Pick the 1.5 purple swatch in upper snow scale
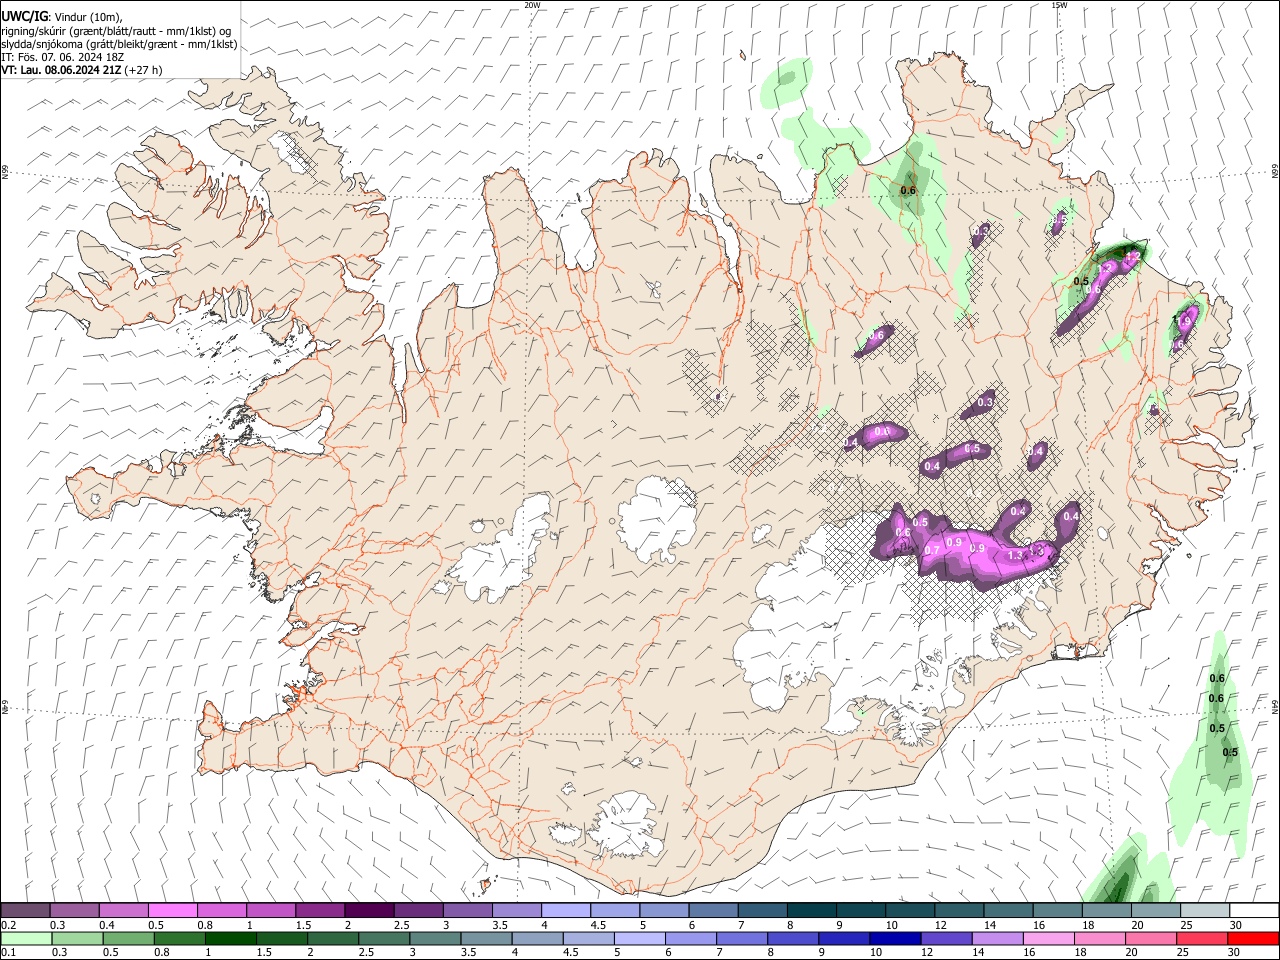 pyautogui.click(x=319, y=910)
